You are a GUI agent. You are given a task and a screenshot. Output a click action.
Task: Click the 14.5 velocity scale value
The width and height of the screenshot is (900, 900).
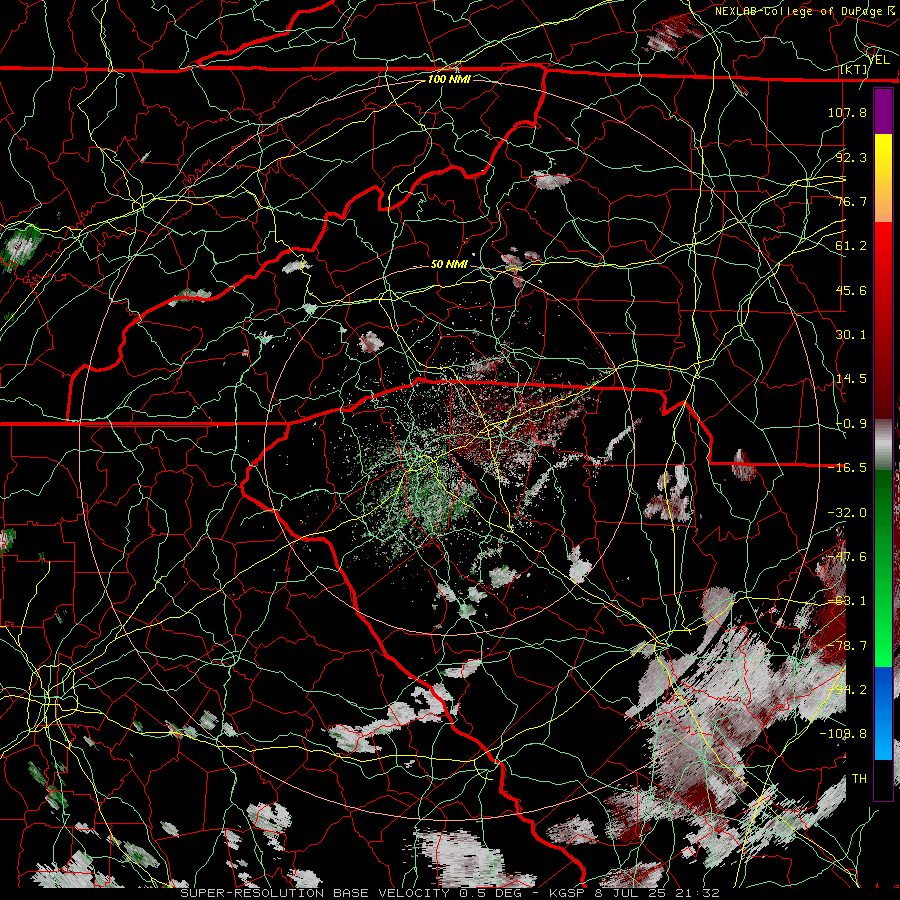851,379
